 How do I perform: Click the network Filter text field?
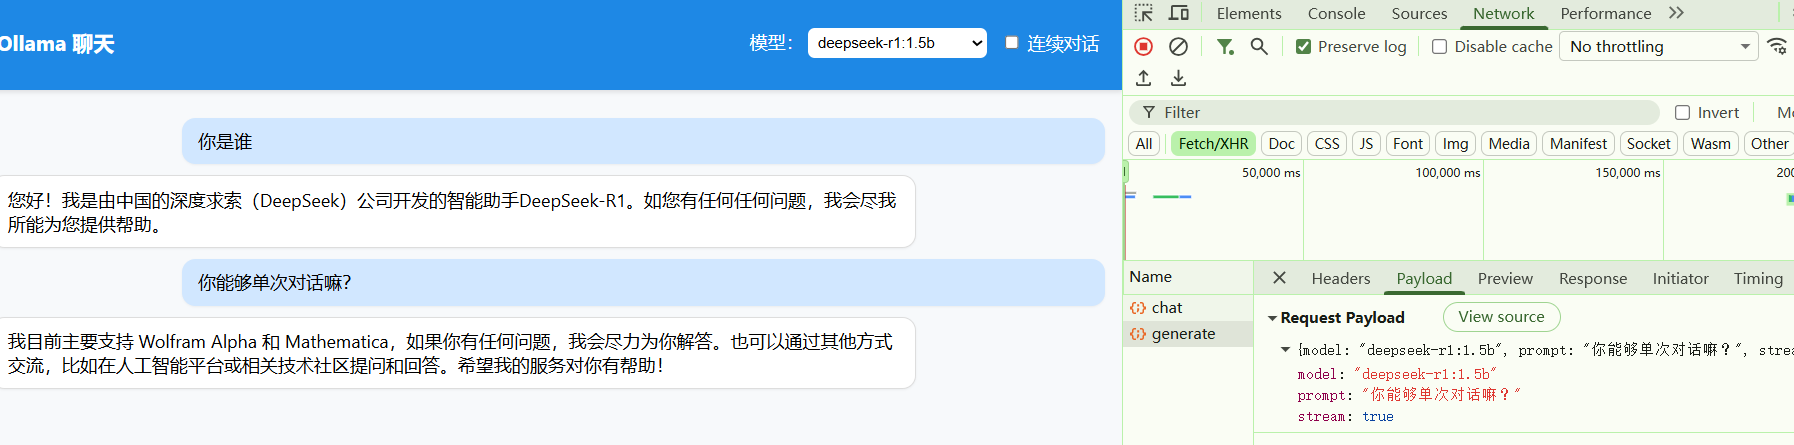(1394, 113)
